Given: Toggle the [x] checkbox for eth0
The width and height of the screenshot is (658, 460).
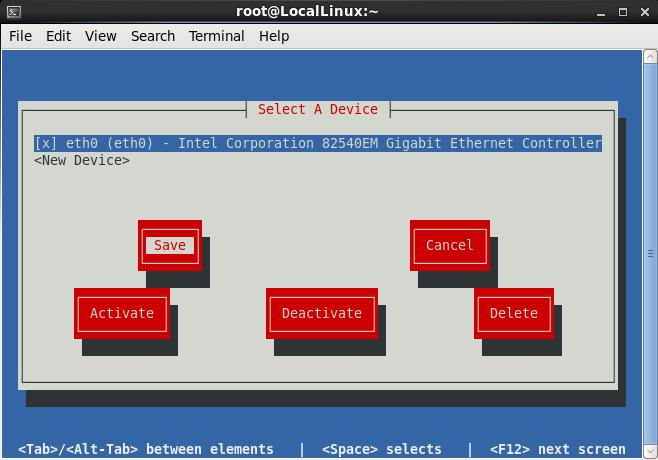Looking at the screenshot, I should pyautogui.click(x=45, y=143).
